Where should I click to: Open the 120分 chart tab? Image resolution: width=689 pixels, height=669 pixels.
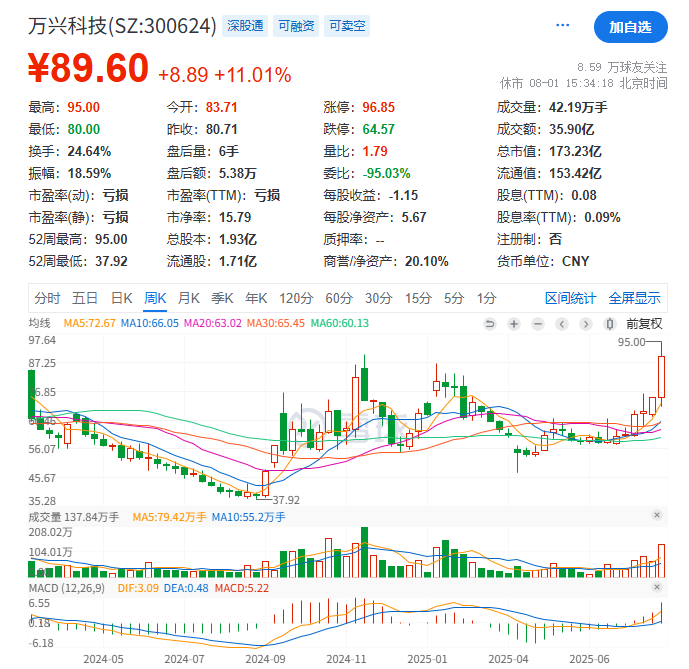tap(296, 298)
